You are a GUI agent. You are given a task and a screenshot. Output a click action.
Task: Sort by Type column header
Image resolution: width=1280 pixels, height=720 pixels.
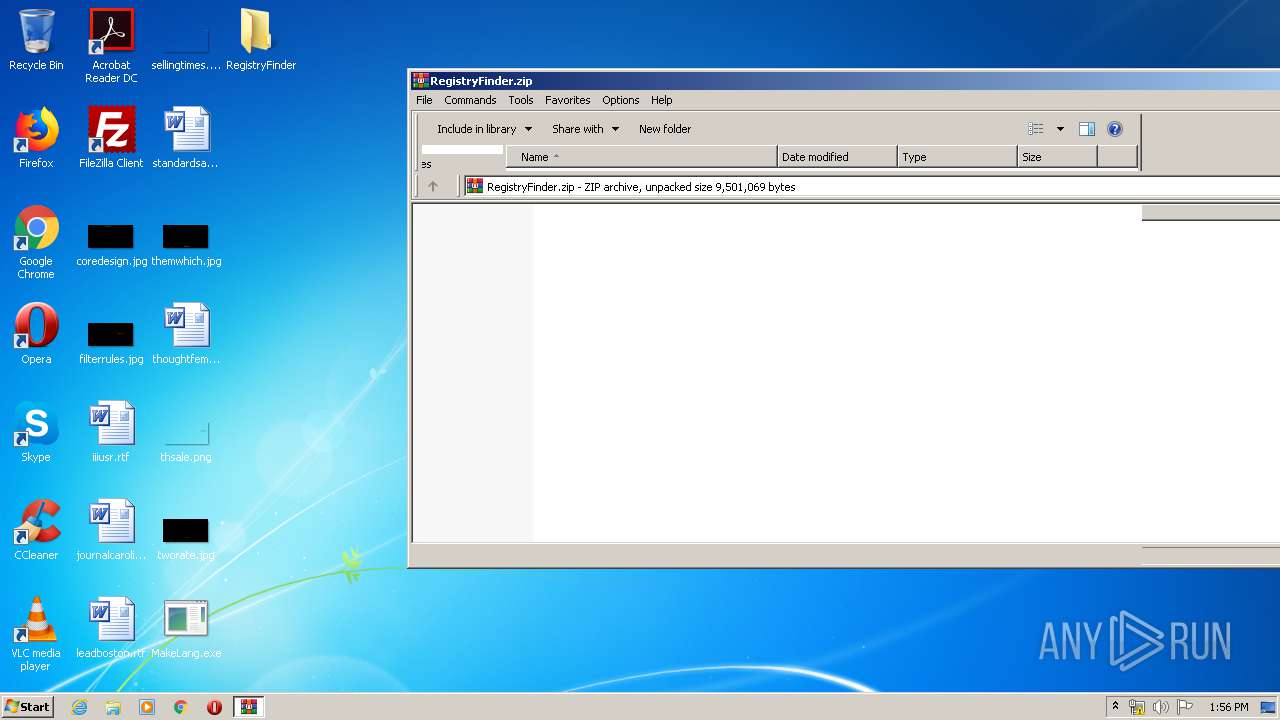[x=957, y=157]
